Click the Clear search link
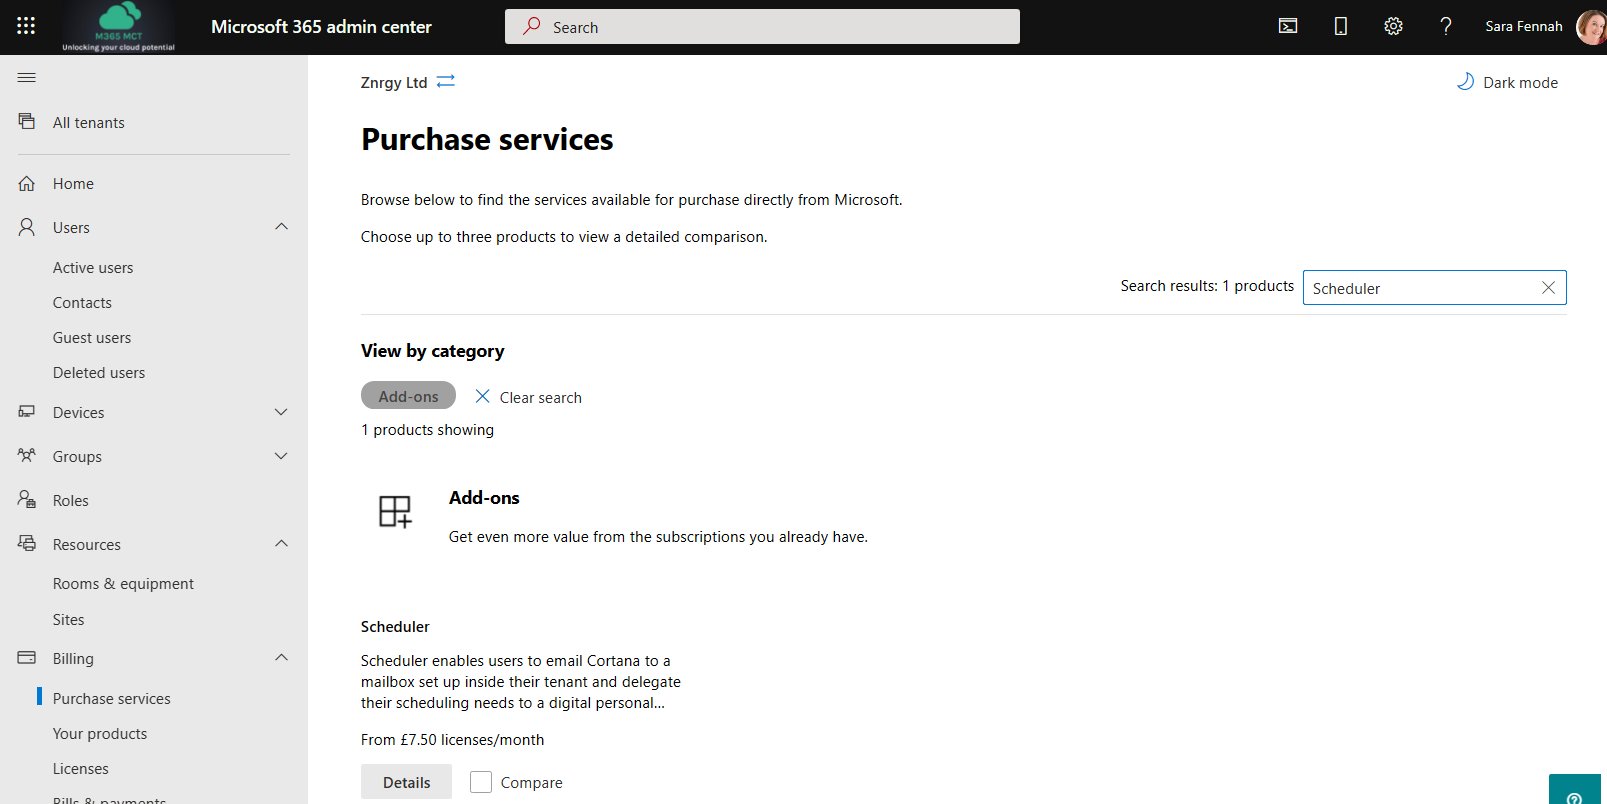 point(528,397)
